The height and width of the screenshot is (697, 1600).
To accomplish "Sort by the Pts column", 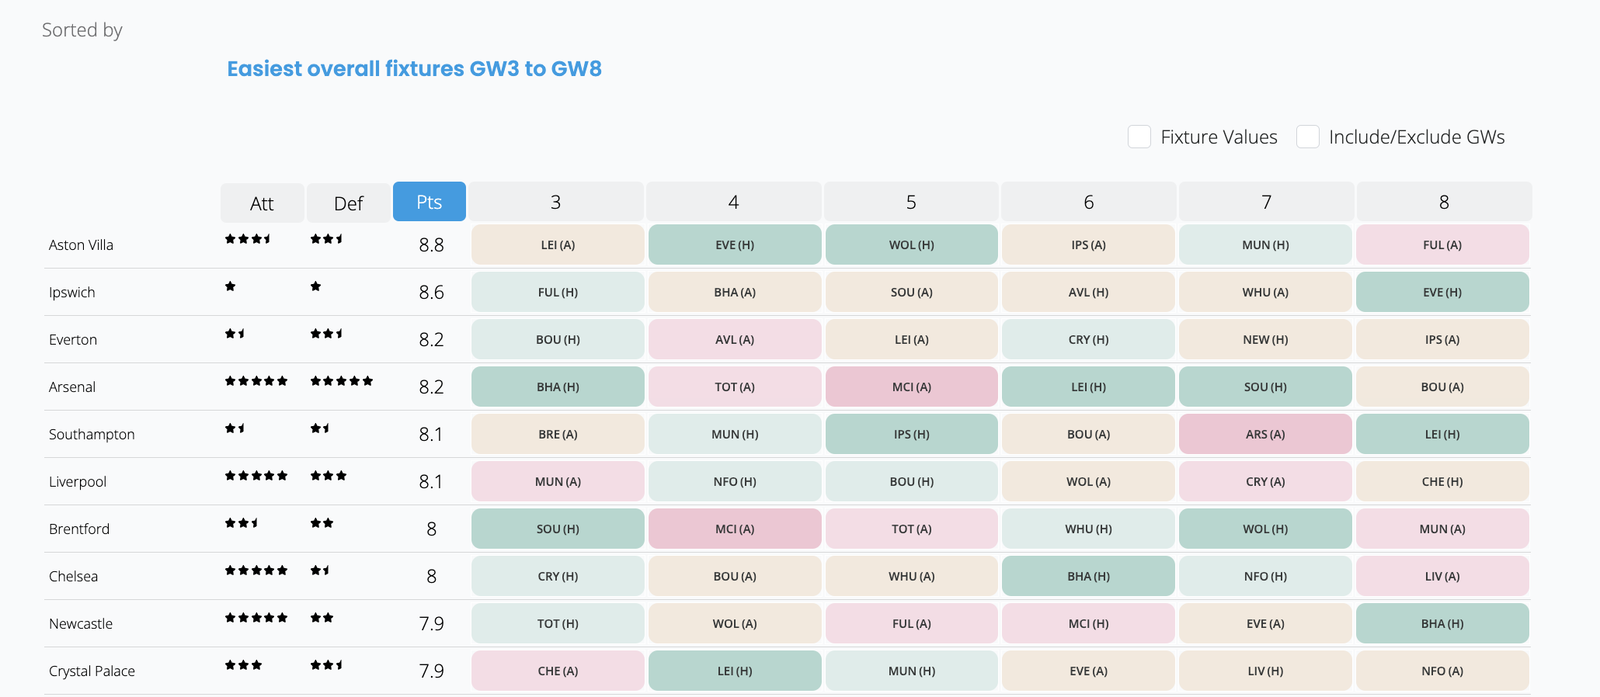I will [x=429, y=202].
